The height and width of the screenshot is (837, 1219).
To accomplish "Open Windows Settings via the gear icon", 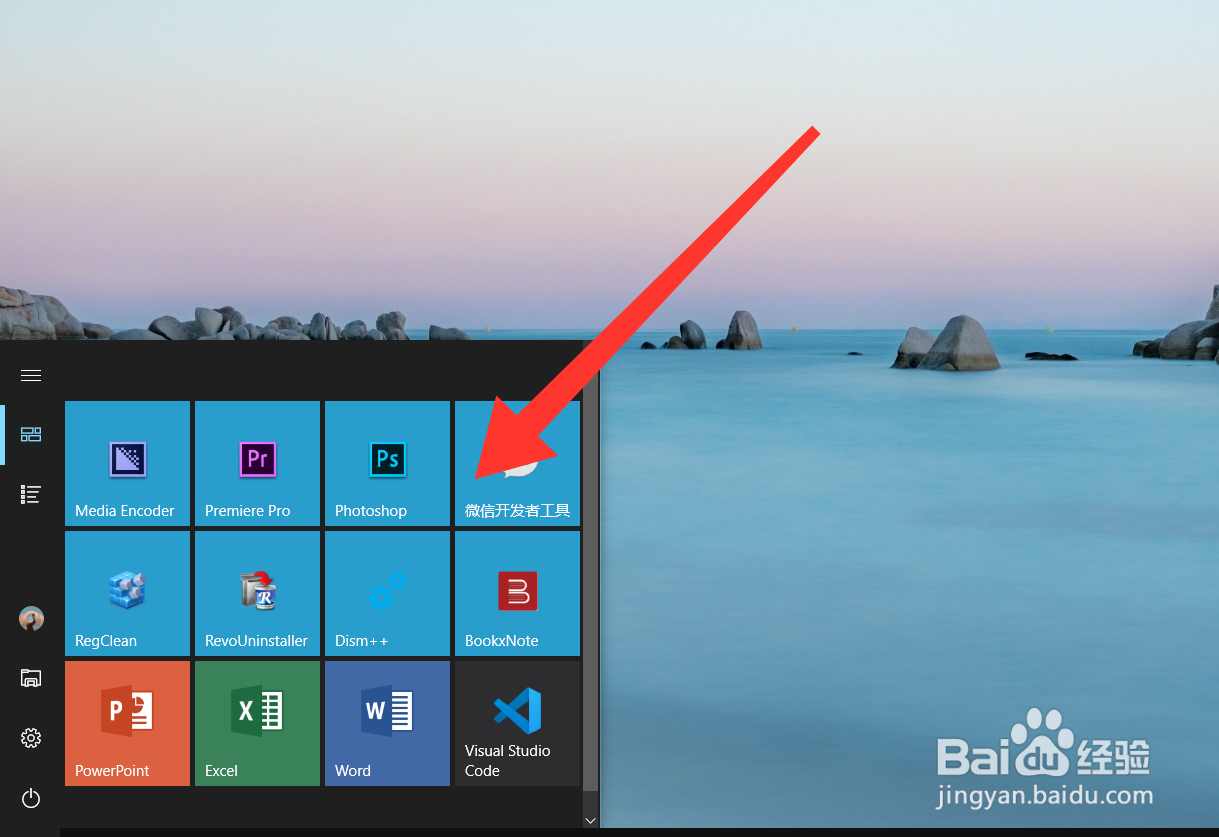I will click(30, 738).
